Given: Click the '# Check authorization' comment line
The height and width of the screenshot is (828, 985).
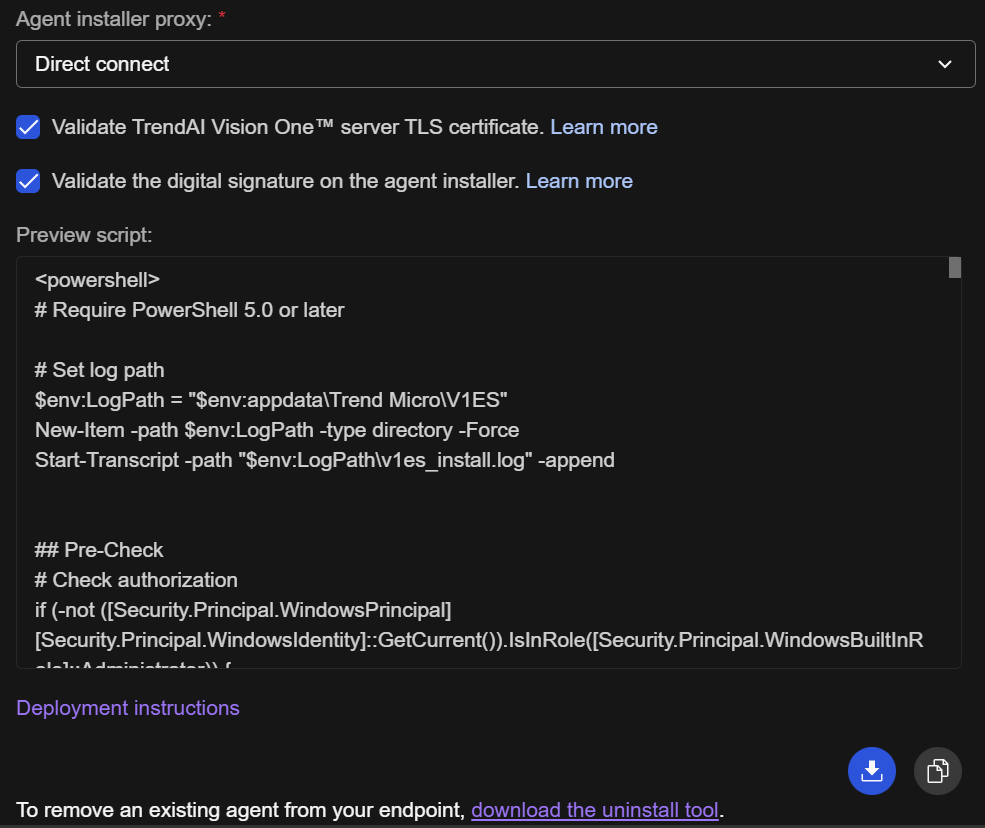Looking at the screenshot, I should (136, 580).
